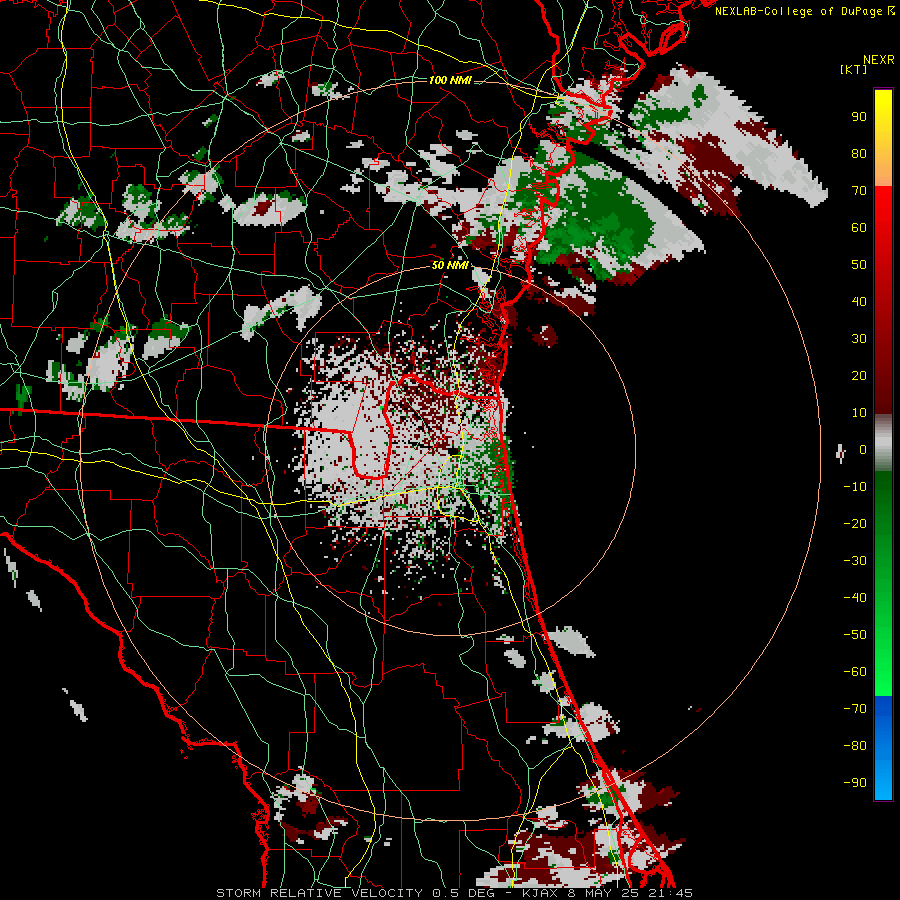This screenshot has height=900, width=900.
Task: Click the NEXLAB-College of DuPage title text
Action: tap(800, 11)
